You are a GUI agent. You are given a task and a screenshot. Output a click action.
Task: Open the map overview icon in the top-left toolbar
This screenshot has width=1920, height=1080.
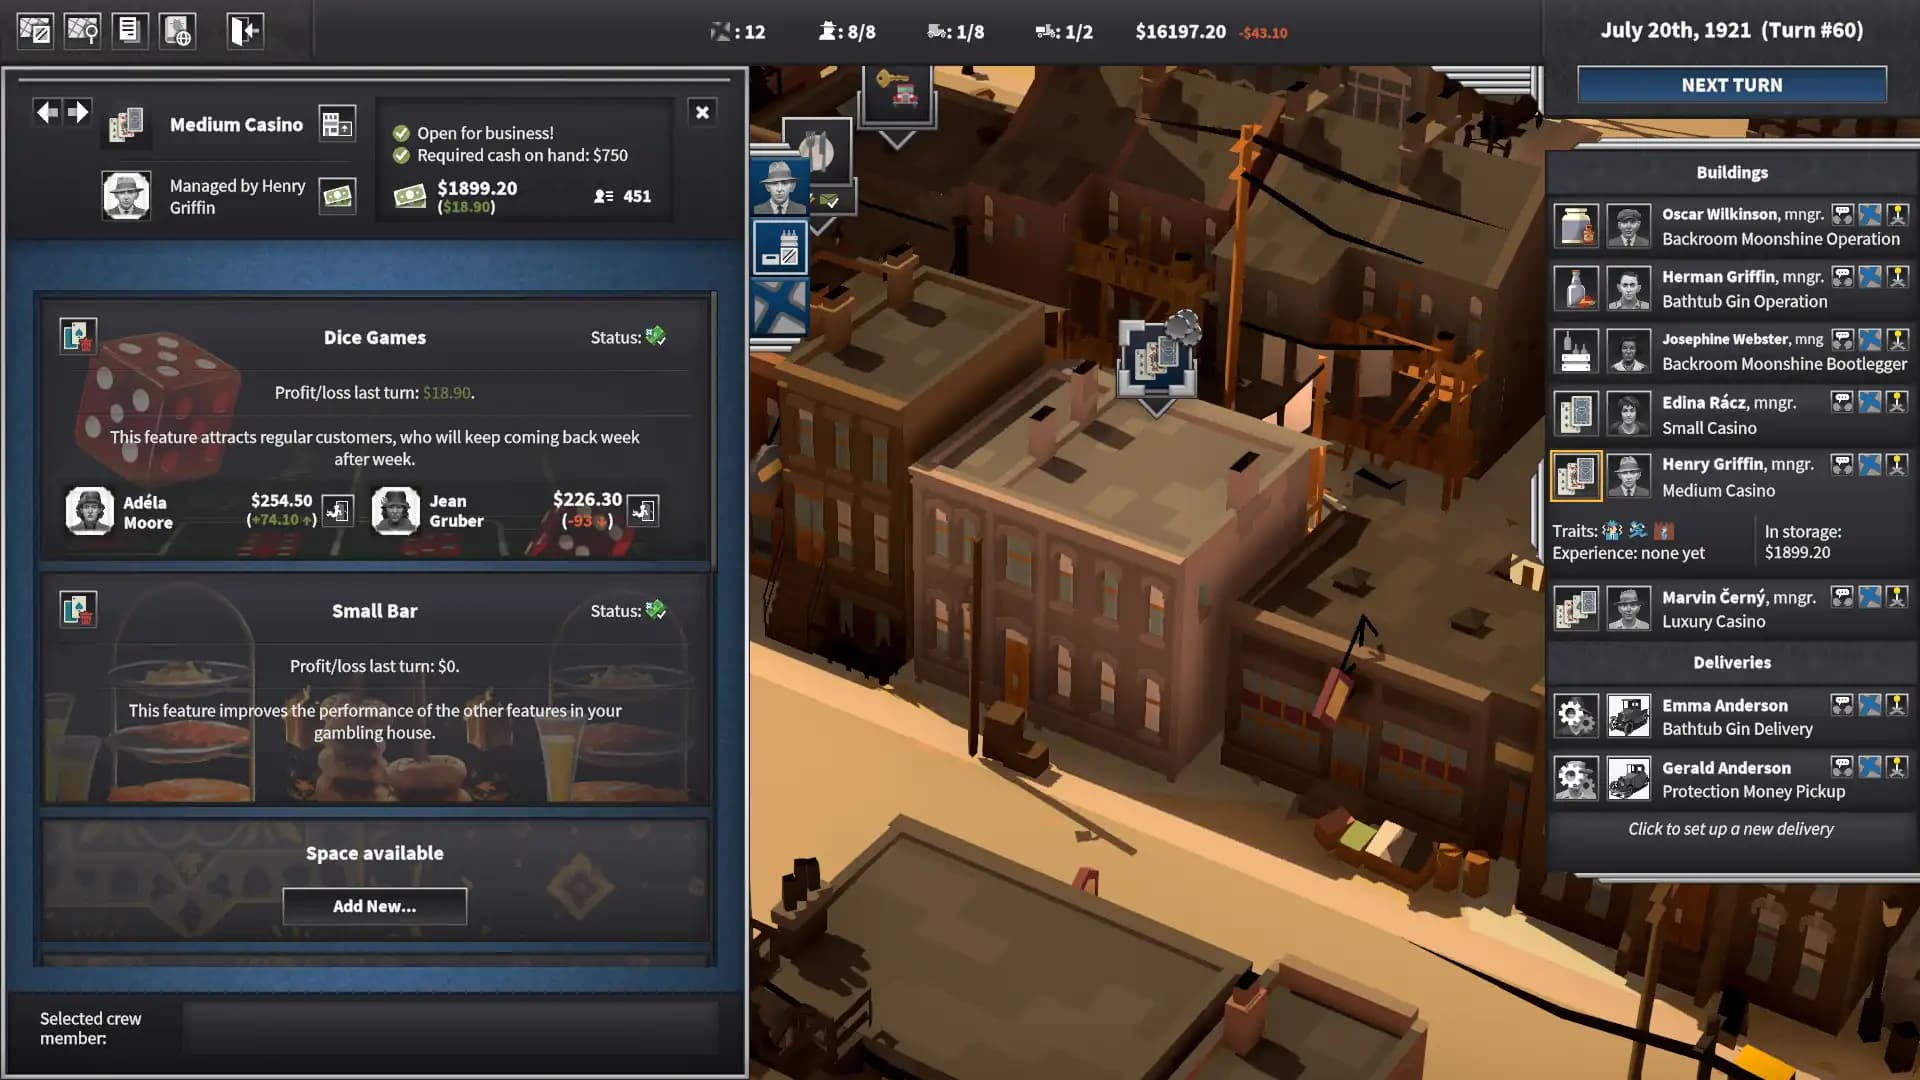pos(35,30)
